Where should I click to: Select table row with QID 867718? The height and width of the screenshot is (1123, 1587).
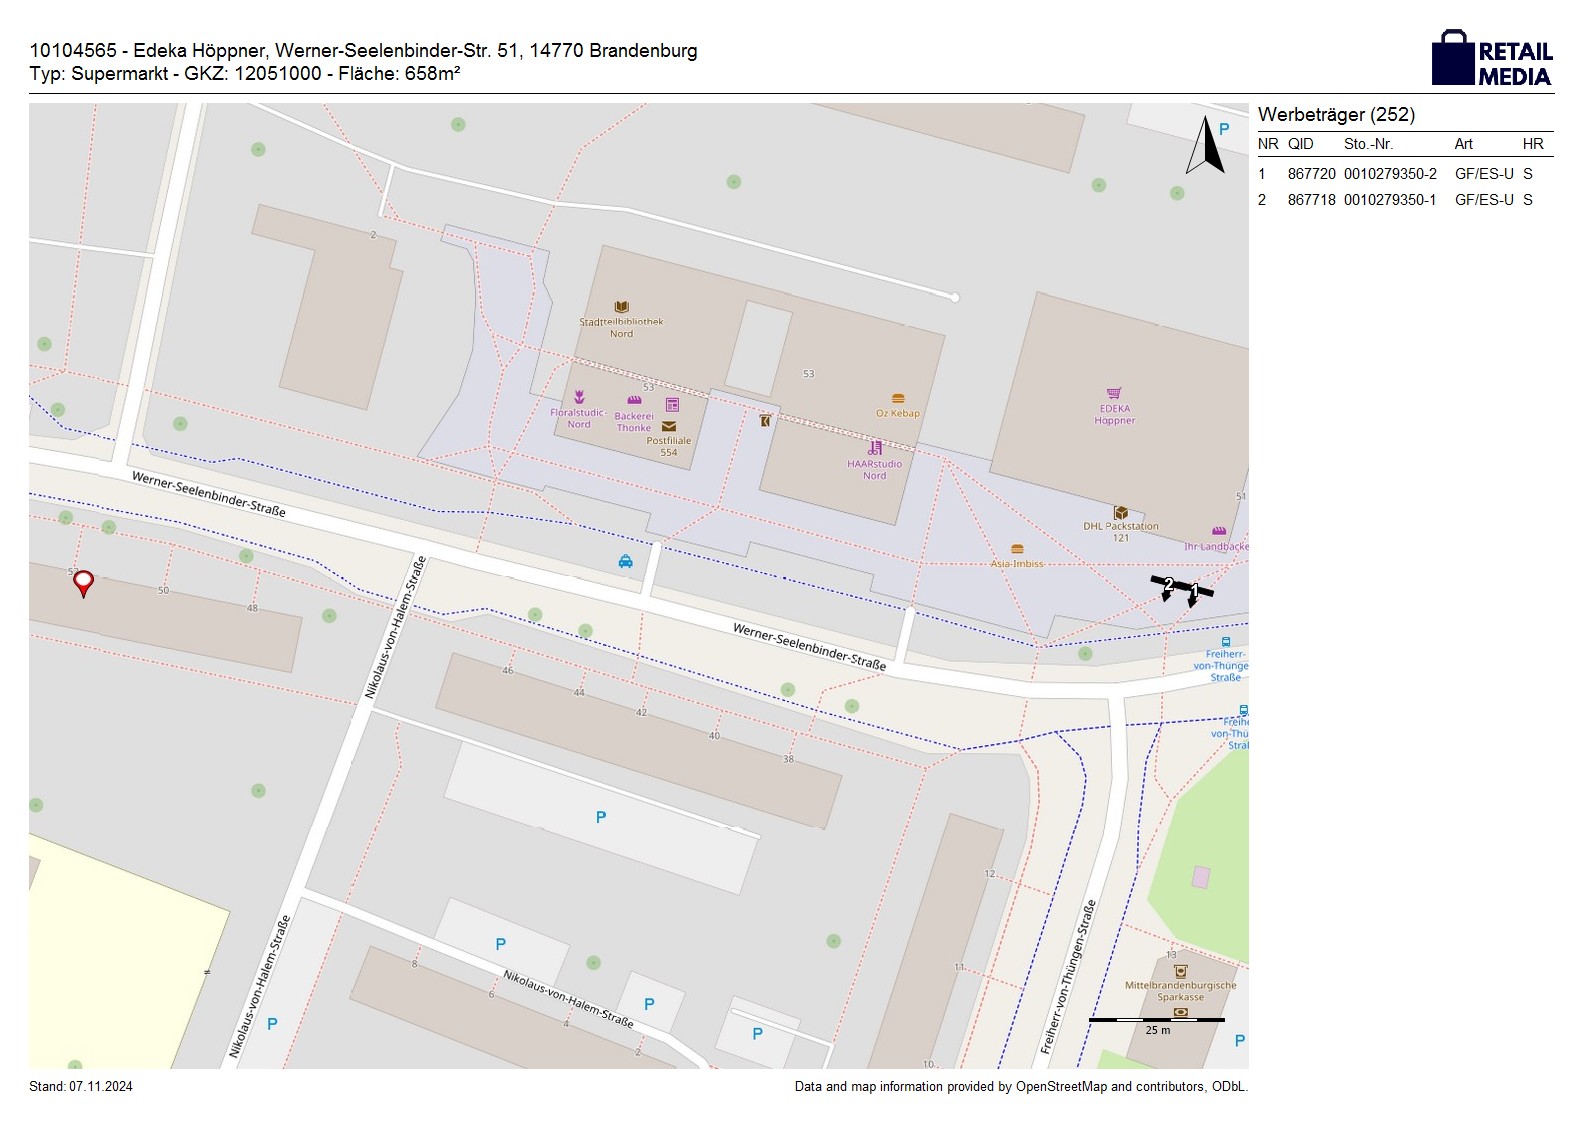pos(1404,200)
